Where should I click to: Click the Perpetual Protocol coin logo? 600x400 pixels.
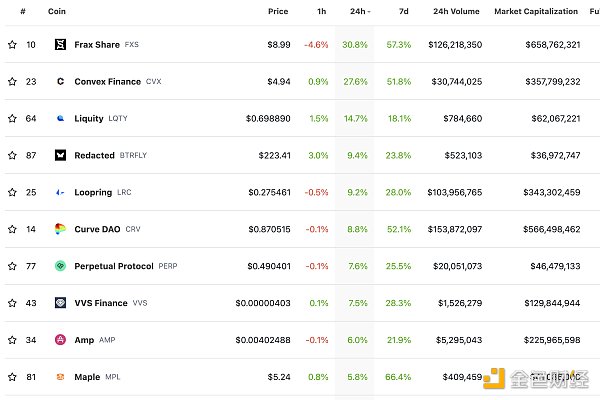pyautogui.click(x=60, y=266)
